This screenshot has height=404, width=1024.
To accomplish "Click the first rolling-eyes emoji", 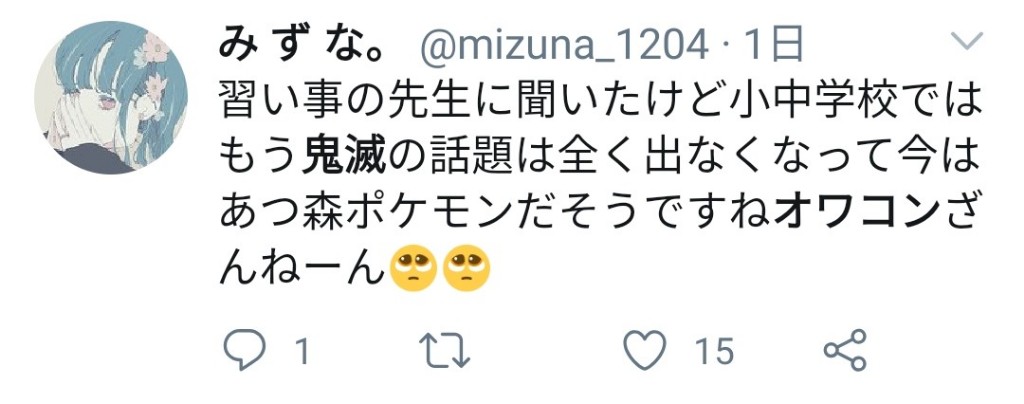I will pyautogui.click(x=413, y=270).
